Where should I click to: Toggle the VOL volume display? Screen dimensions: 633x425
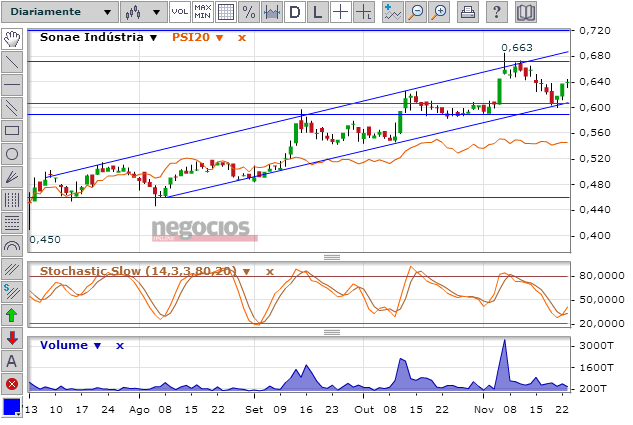pyautogui.click(x=180, y=12)
